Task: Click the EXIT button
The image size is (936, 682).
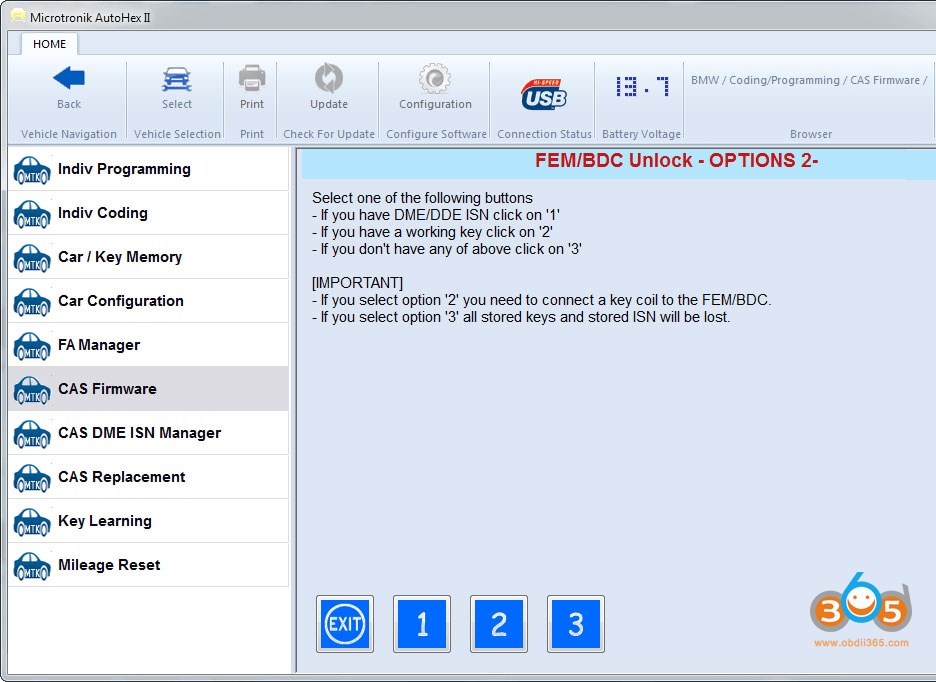Action: pos(345,624)
